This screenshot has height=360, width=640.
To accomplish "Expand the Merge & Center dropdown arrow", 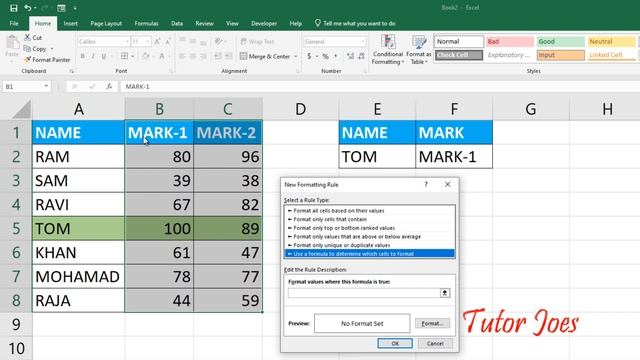I will coord(296,56).
